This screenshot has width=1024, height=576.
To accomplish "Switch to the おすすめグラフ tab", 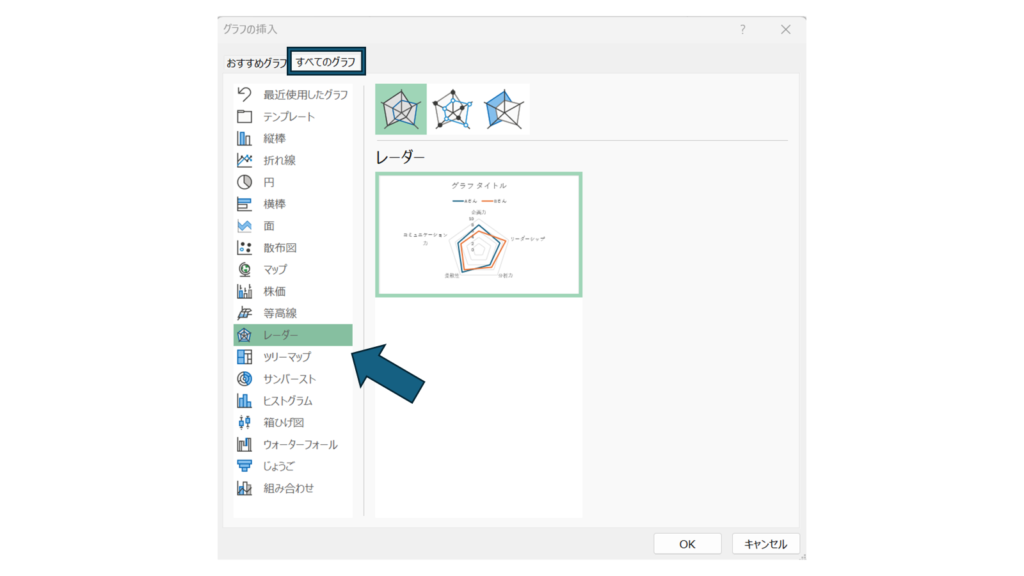I will (x=256, y=63).
